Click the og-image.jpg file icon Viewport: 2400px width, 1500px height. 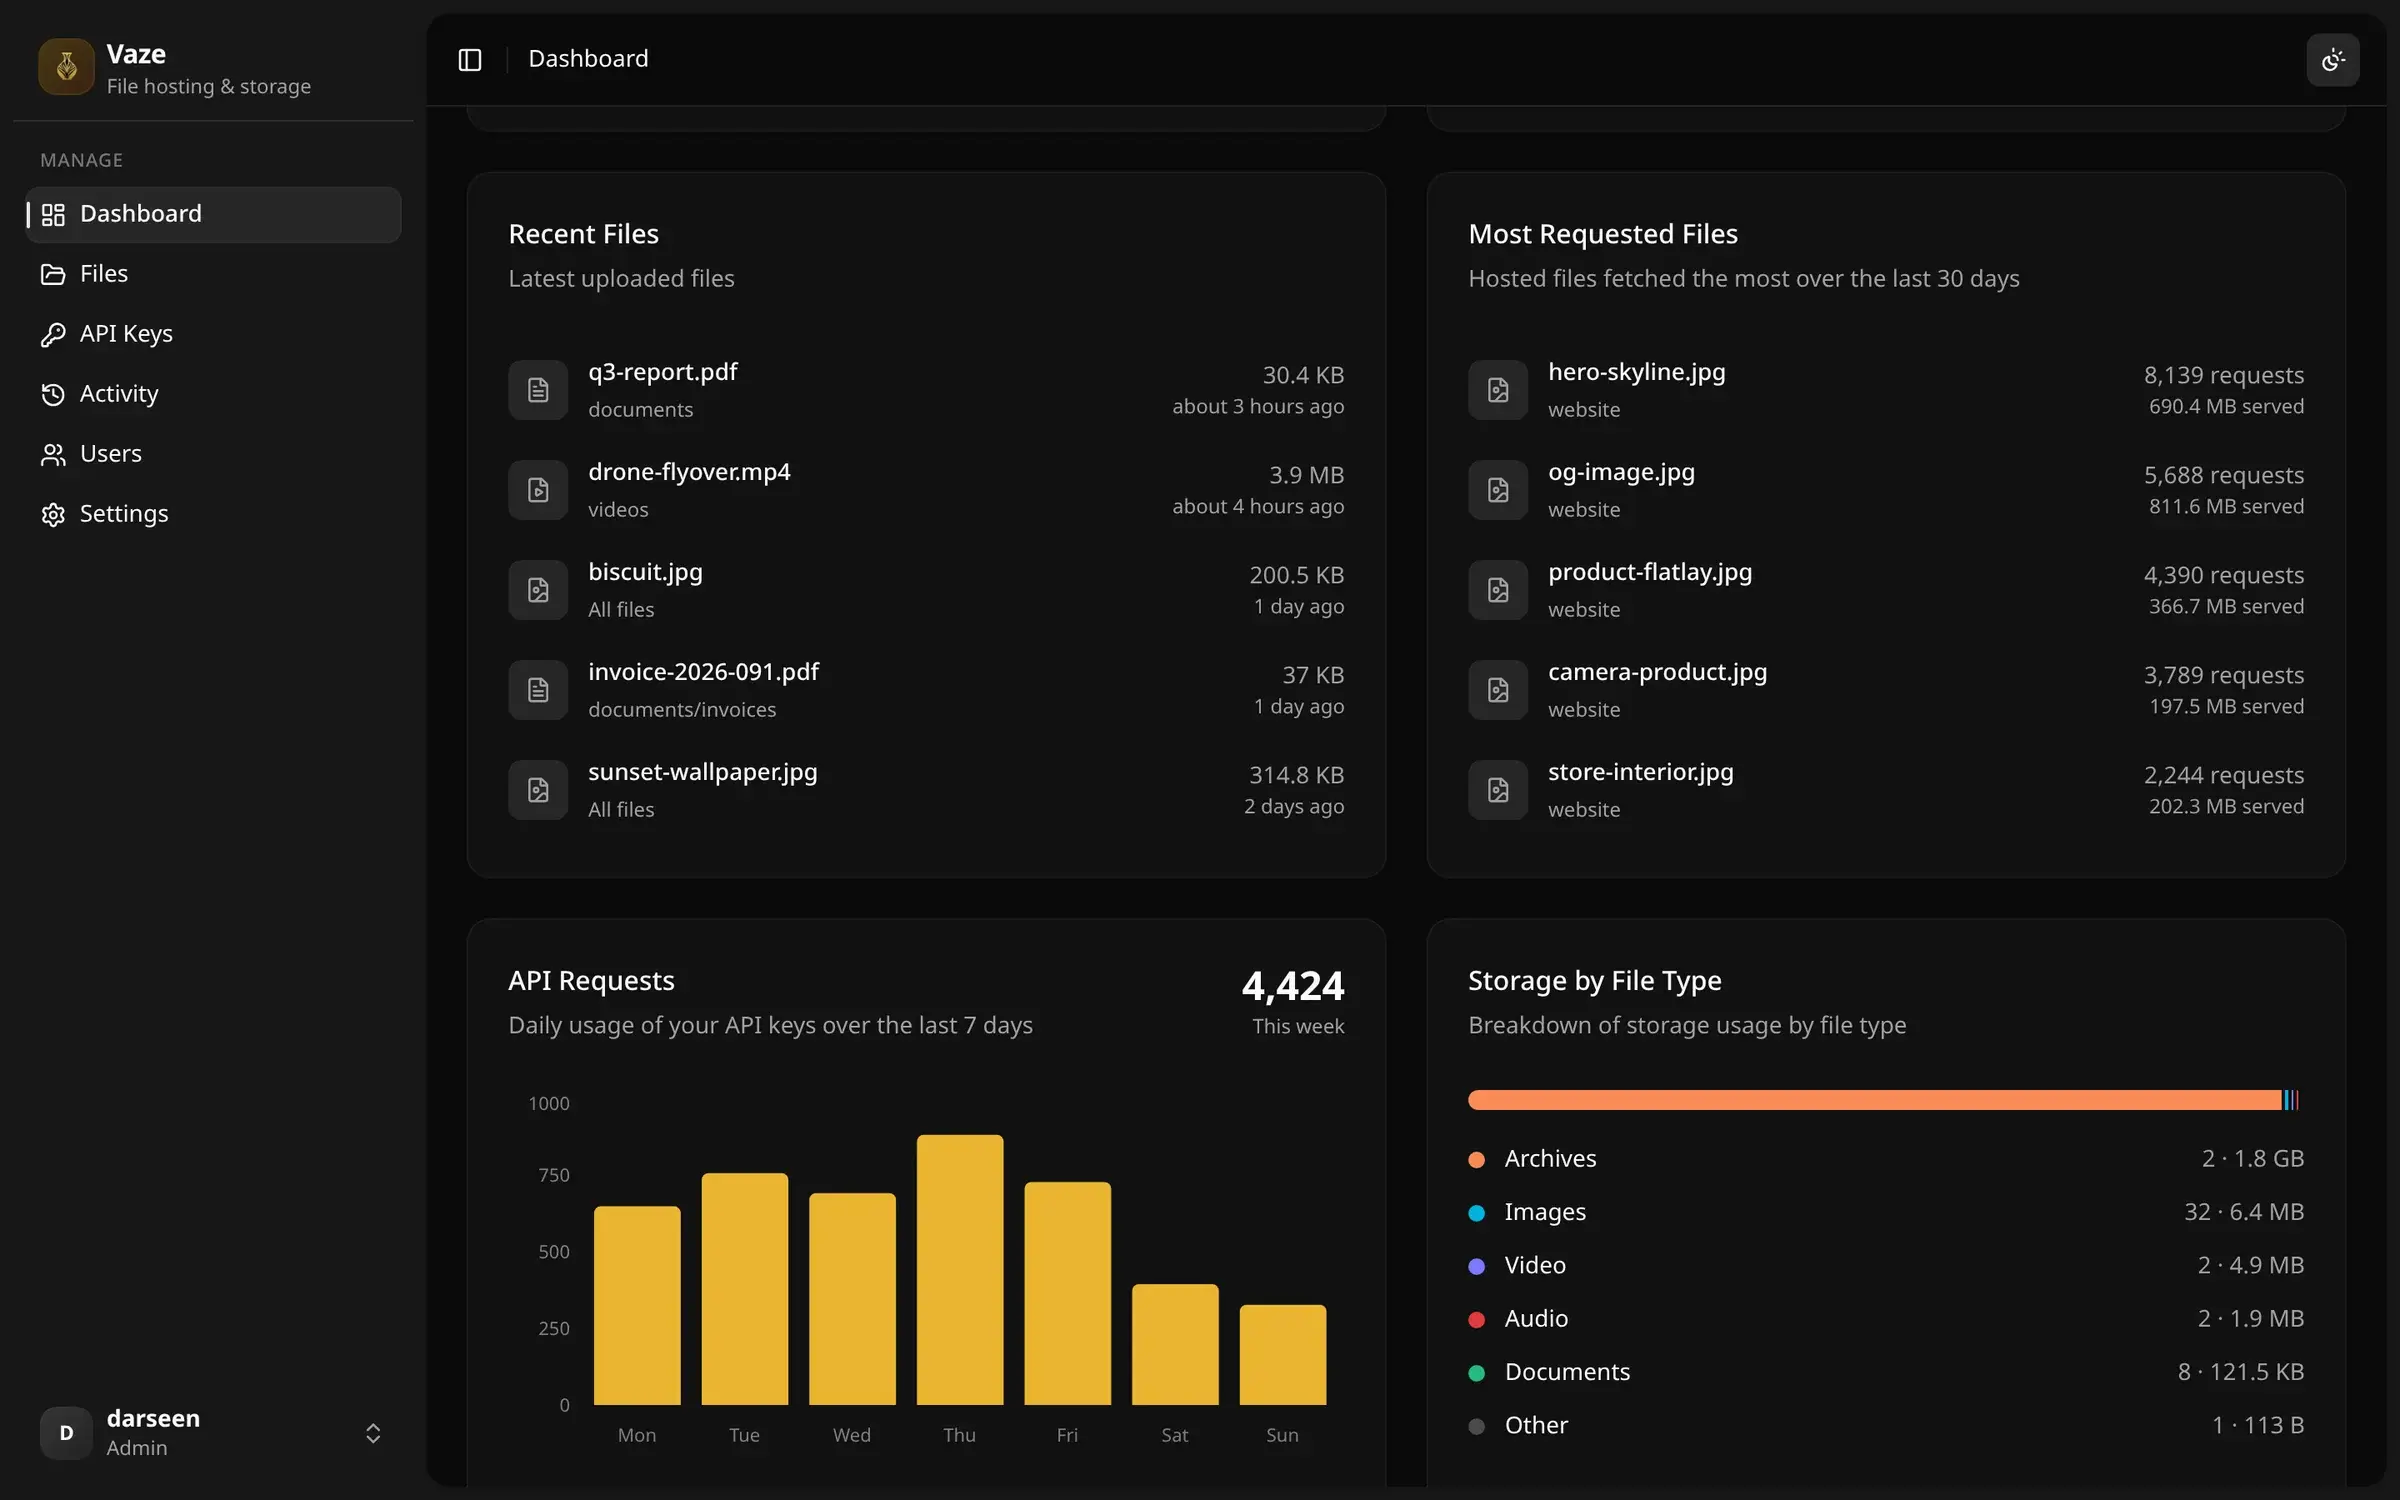click(1498, 490)
